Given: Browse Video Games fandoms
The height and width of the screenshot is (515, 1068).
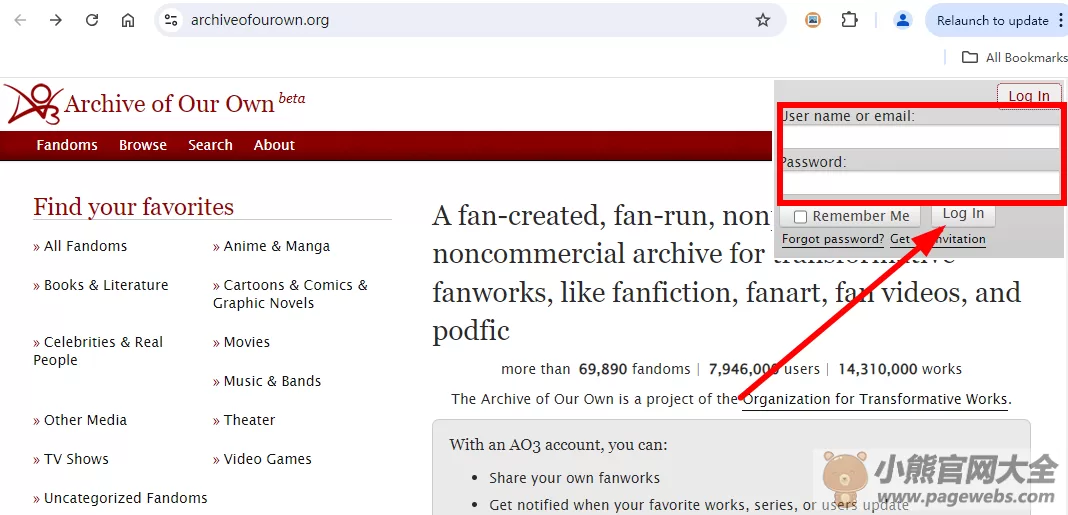Looking at the screenshot, I should (268, 460).
